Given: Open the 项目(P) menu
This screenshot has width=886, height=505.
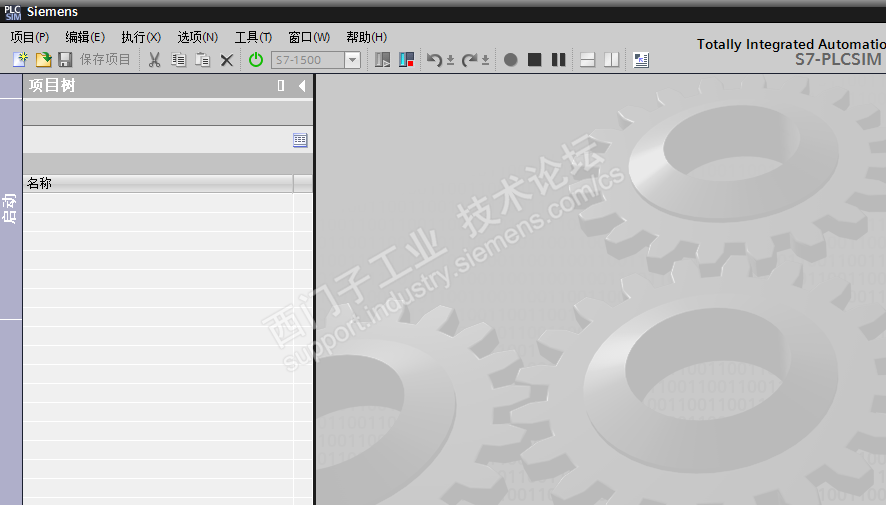Looking at the screenshot, I should tap(29, 37).
